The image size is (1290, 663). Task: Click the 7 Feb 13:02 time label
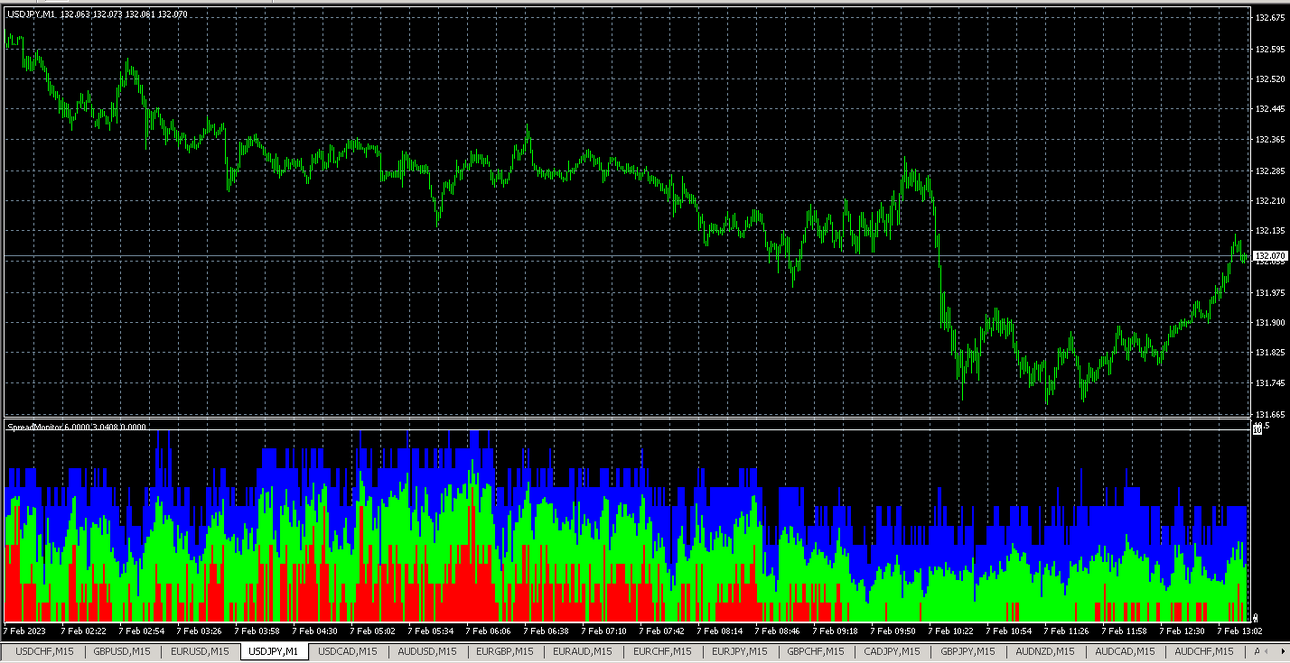pos(1241,631)
